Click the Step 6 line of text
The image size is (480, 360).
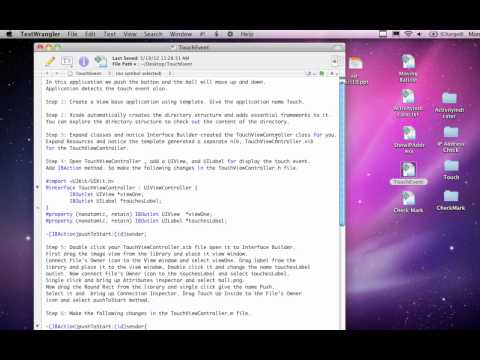click(147, 313)
